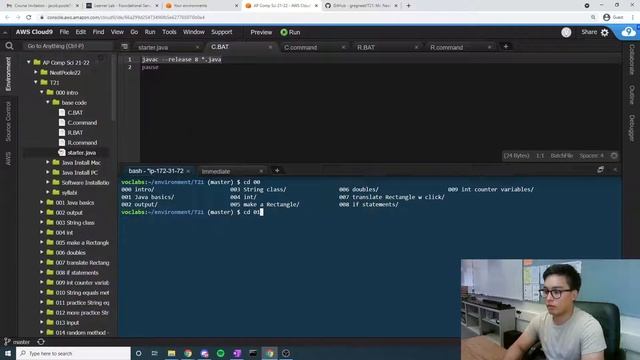Click the Preview button
Viewport: 640px width, 360px height.
tap(261, 32)
